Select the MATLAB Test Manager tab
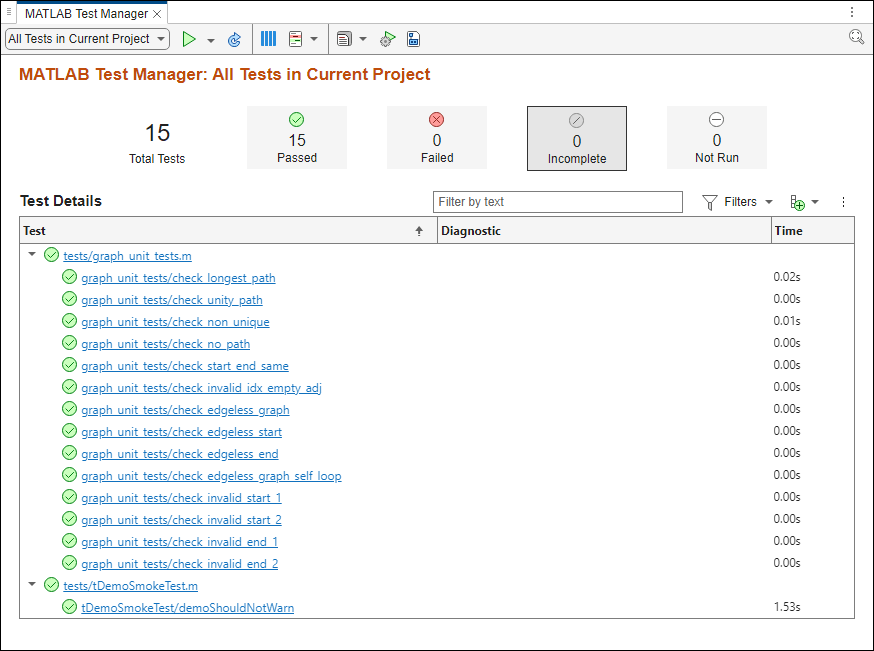The image size is (874, 651). (x=86, y=14)
